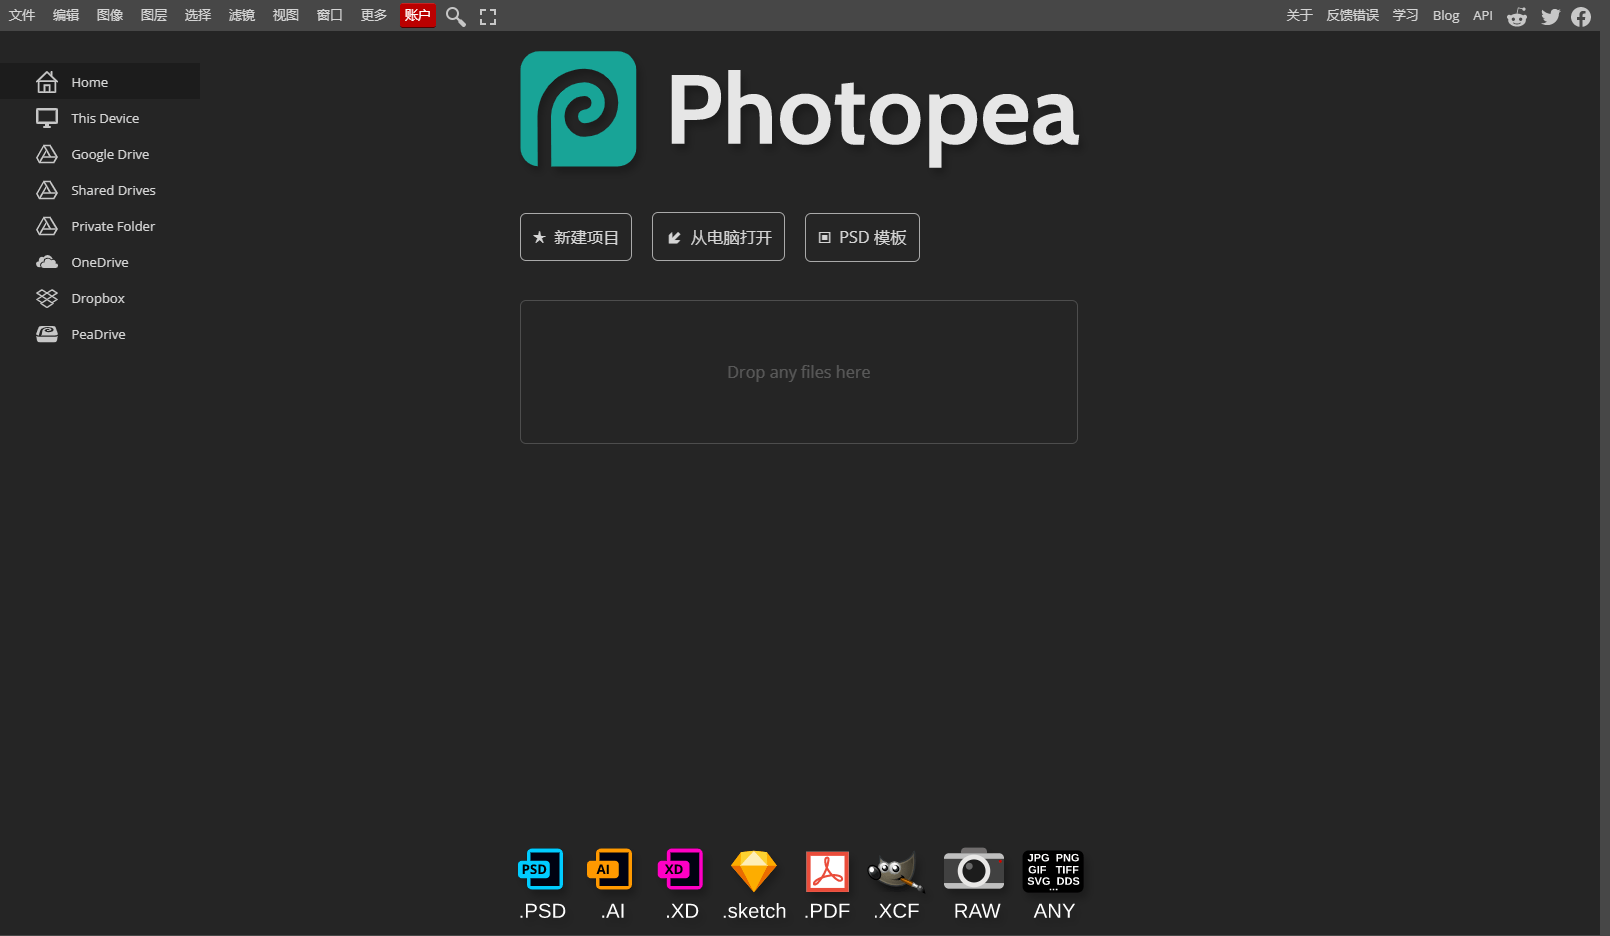1610x936 pixels.
Task: Select This Device storage
Action: 100,118
